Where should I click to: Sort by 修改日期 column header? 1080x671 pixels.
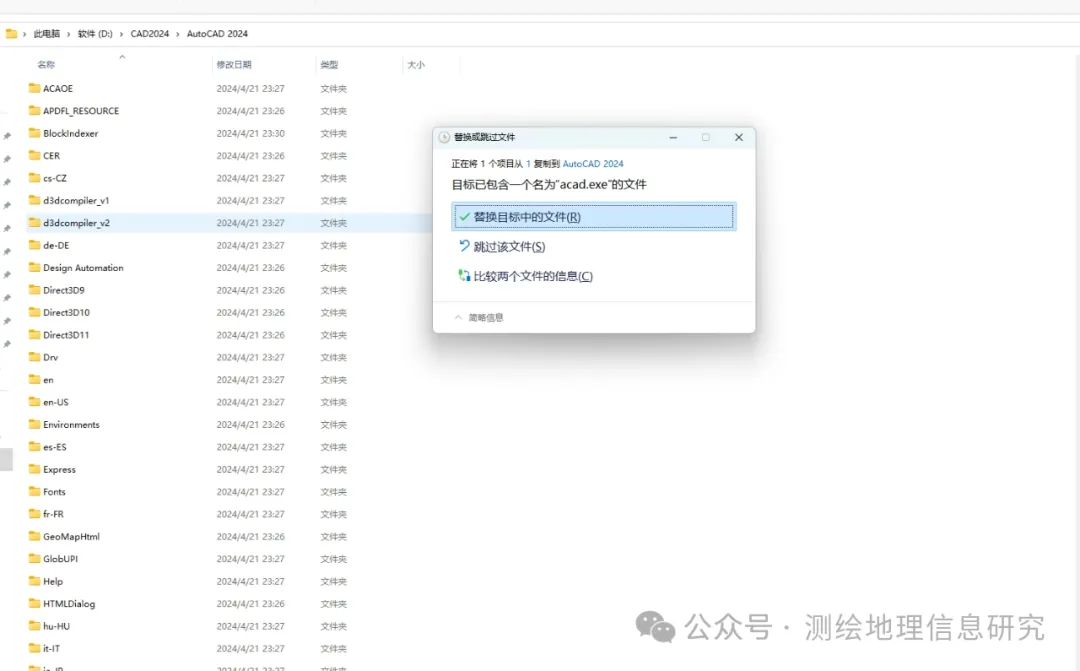coord(234,65)
